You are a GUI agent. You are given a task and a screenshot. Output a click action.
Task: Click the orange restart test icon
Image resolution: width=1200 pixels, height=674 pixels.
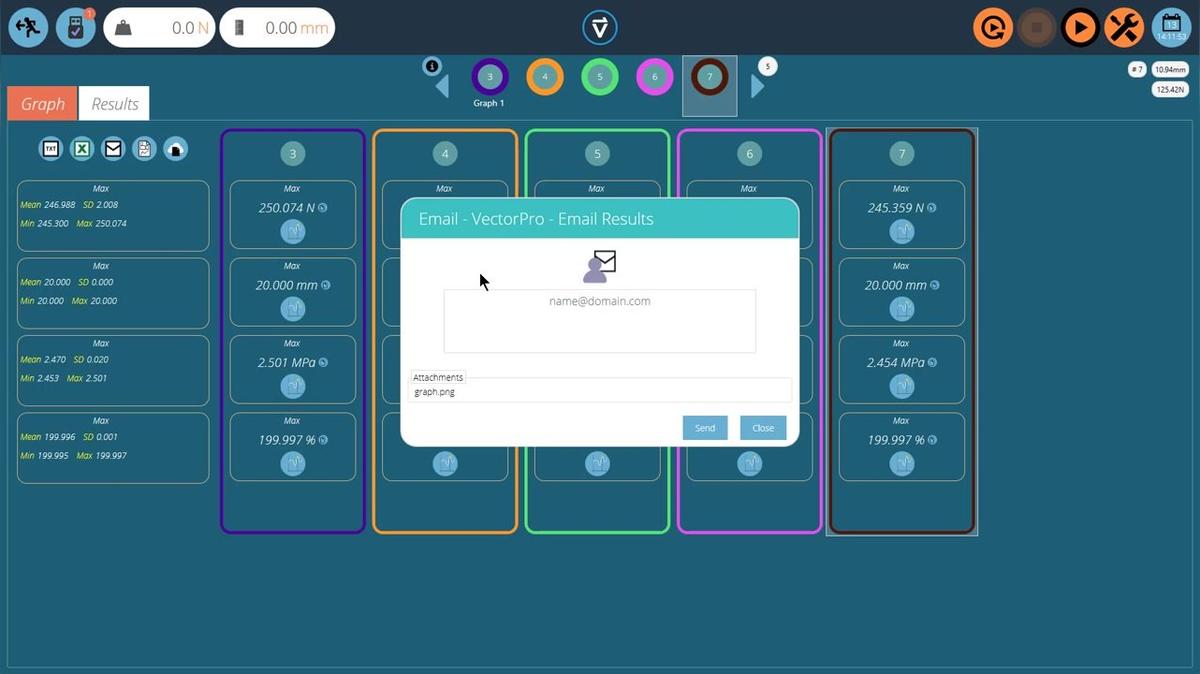(992, 28)
